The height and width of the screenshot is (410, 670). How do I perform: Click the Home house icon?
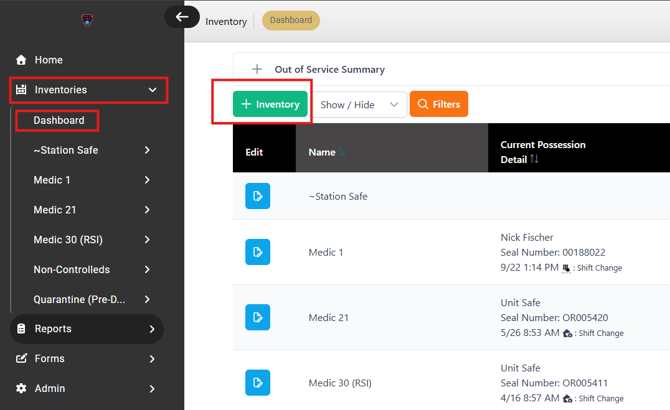pos(21,60)
